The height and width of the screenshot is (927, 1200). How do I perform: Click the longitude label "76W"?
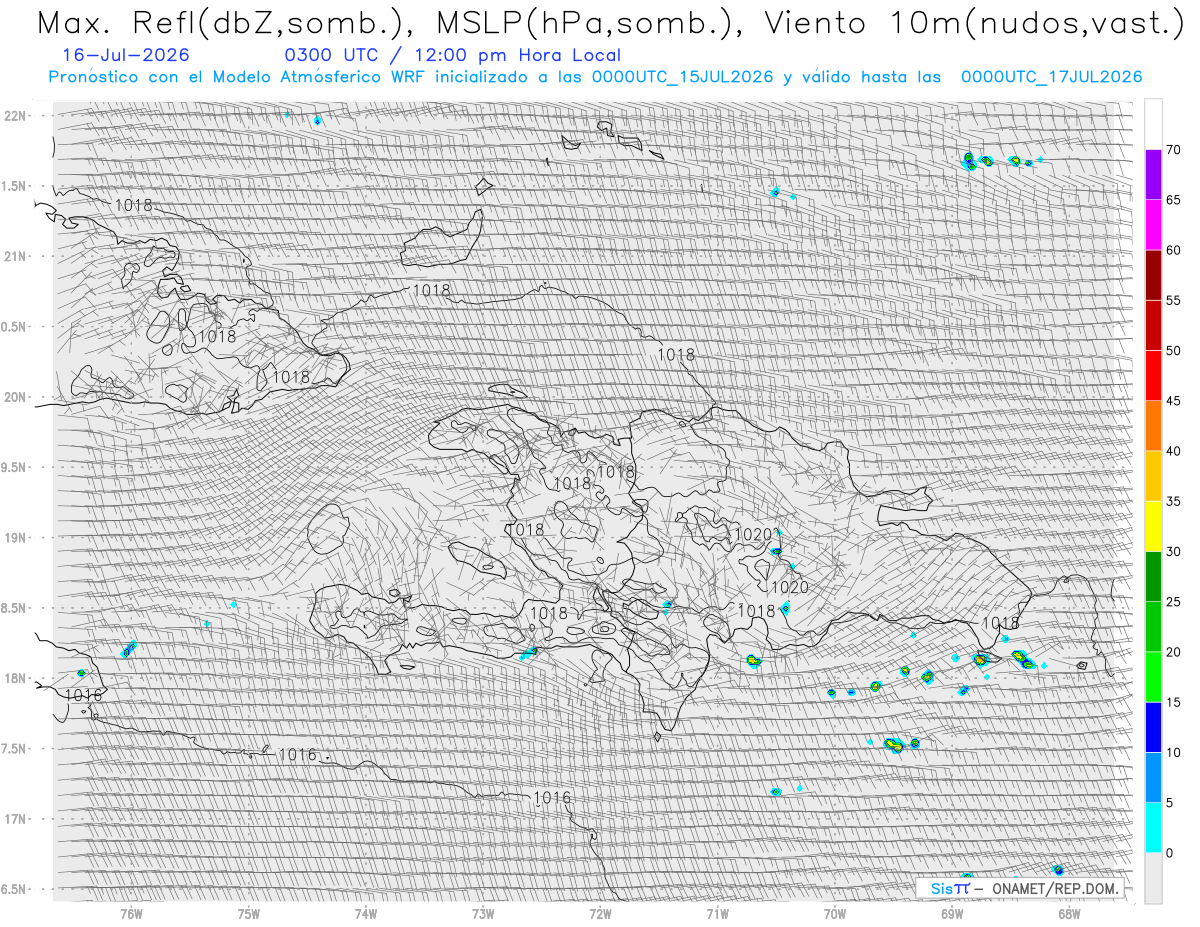click(131, 914)
